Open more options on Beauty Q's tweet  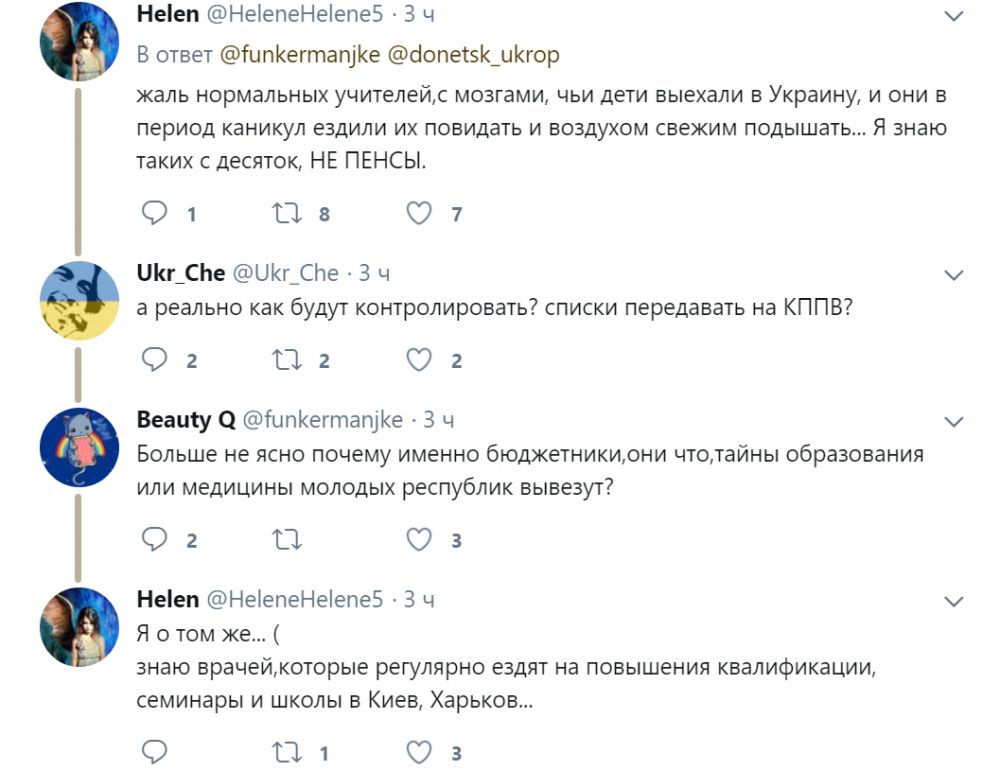[x=955, y=420]
